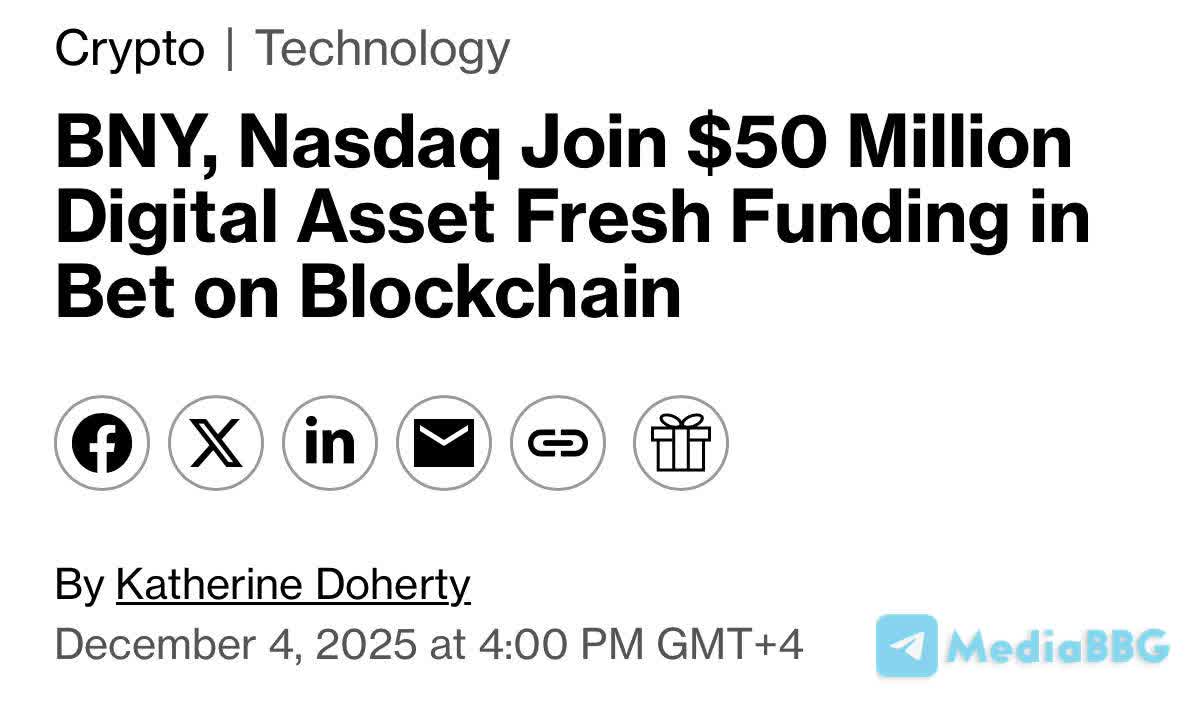
Task: Share the article on LinkedIn
Action: coord(330,442)
